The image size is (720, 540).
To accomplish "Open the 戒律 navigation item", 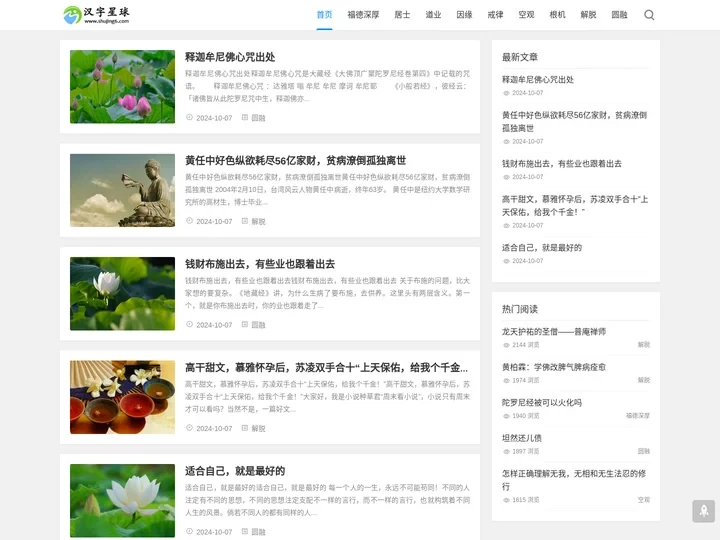I will click(495, 15).
